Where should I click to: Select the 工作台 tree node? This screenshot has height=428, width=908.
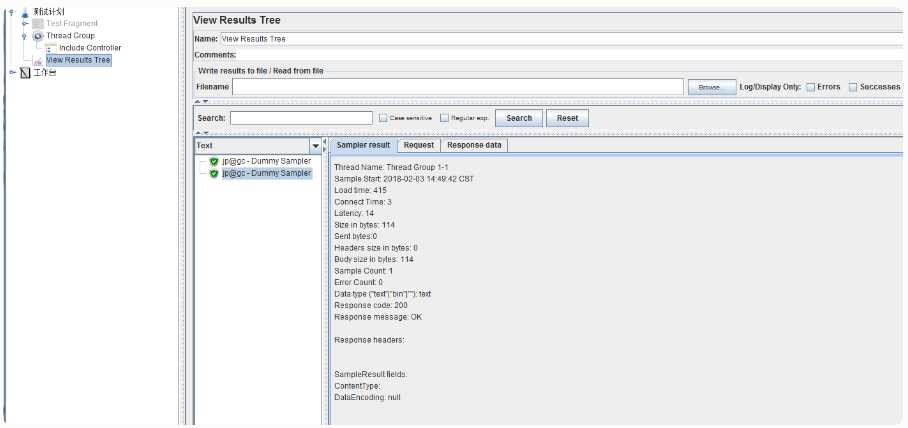coord(45,73)
